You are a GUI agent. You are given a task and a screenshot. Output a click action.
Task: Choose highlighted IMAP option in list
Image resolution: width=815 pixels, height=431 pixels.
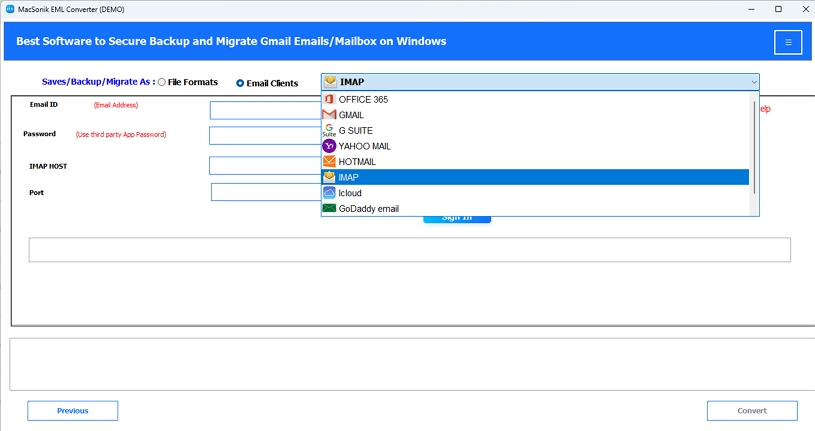(x=535, y=177)
